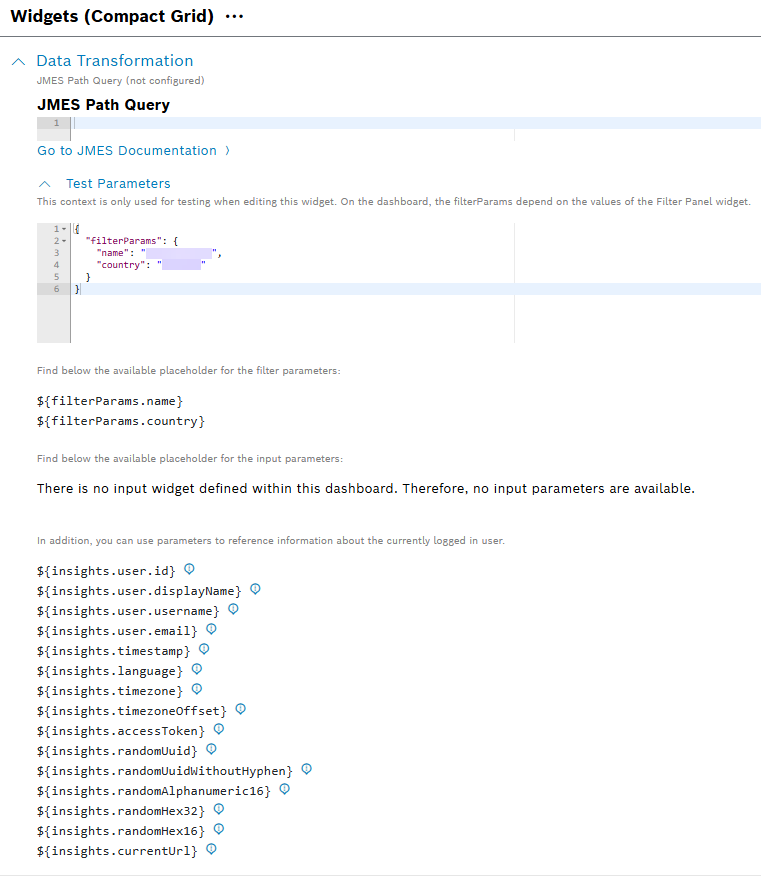This screenshot has height=882, width=761.
Task: Show info for insights.randomAlphanumeric16
Action: click(284, 790)
